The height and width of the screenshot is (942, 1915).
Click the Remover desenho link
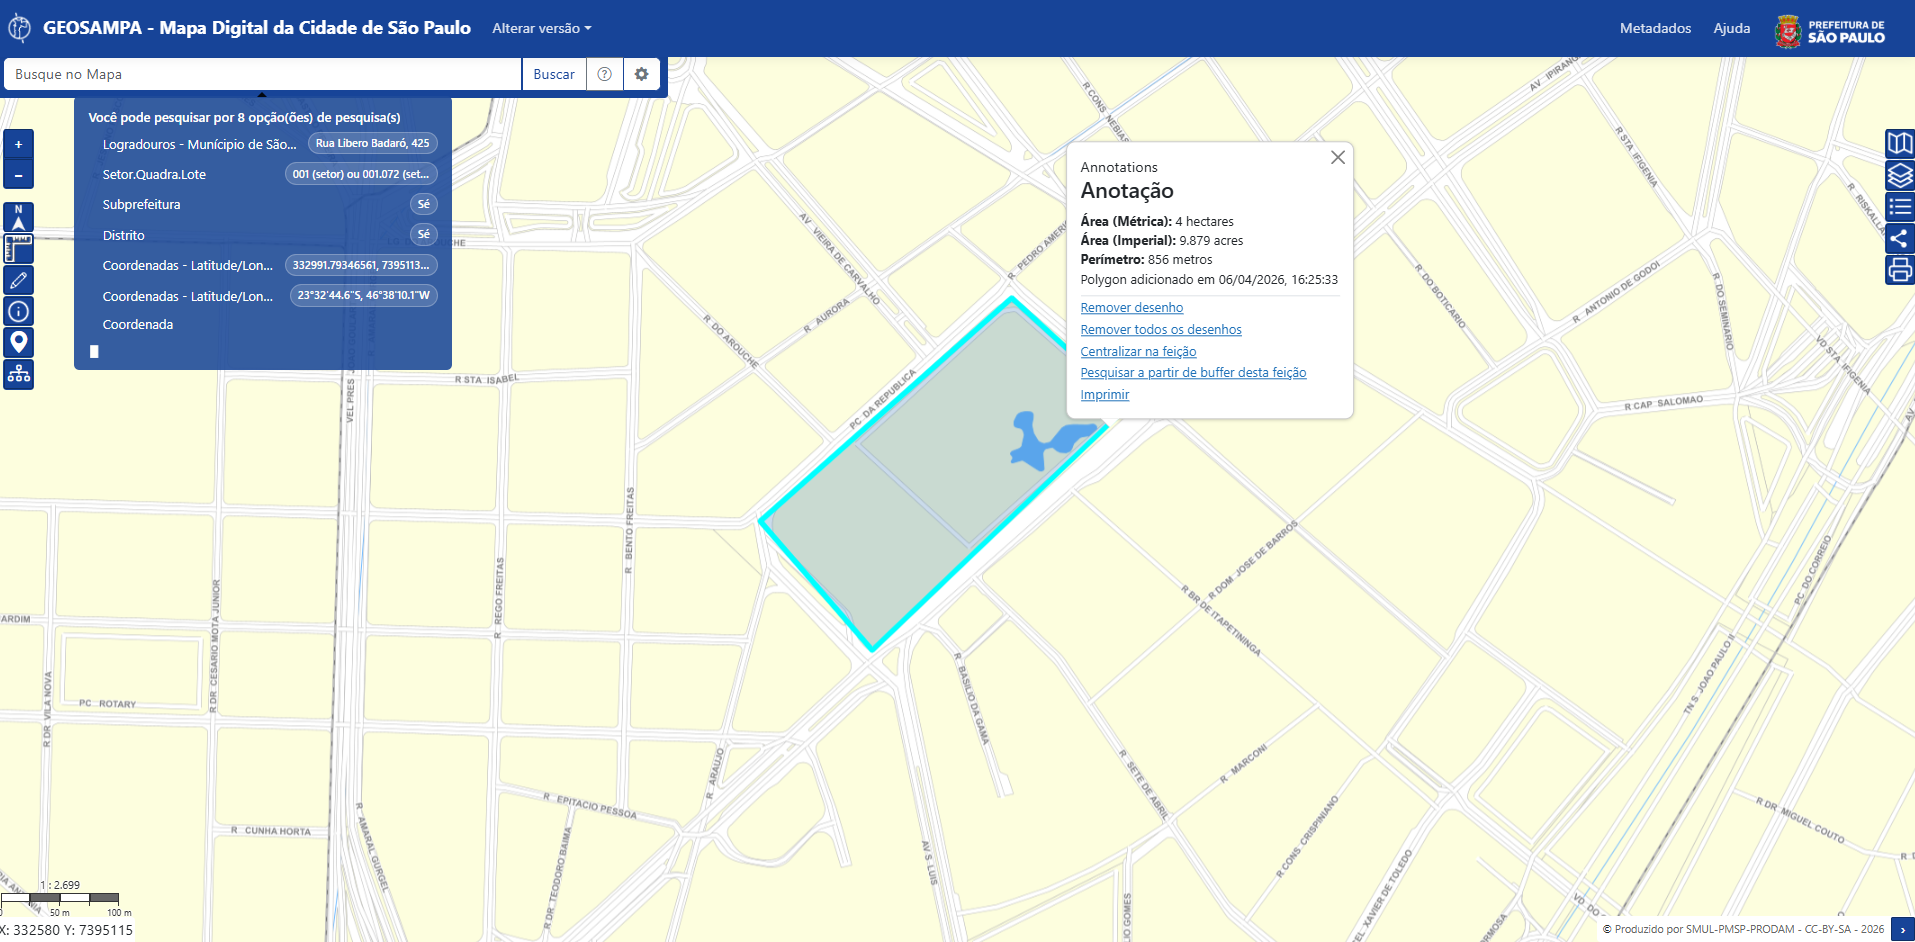[x=1131, y=308]
